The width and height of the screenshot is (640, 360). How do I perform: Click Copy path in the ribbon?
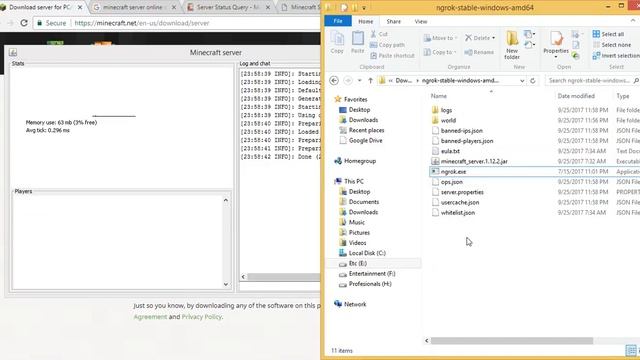pyautogui.click(x=387, y=45)
